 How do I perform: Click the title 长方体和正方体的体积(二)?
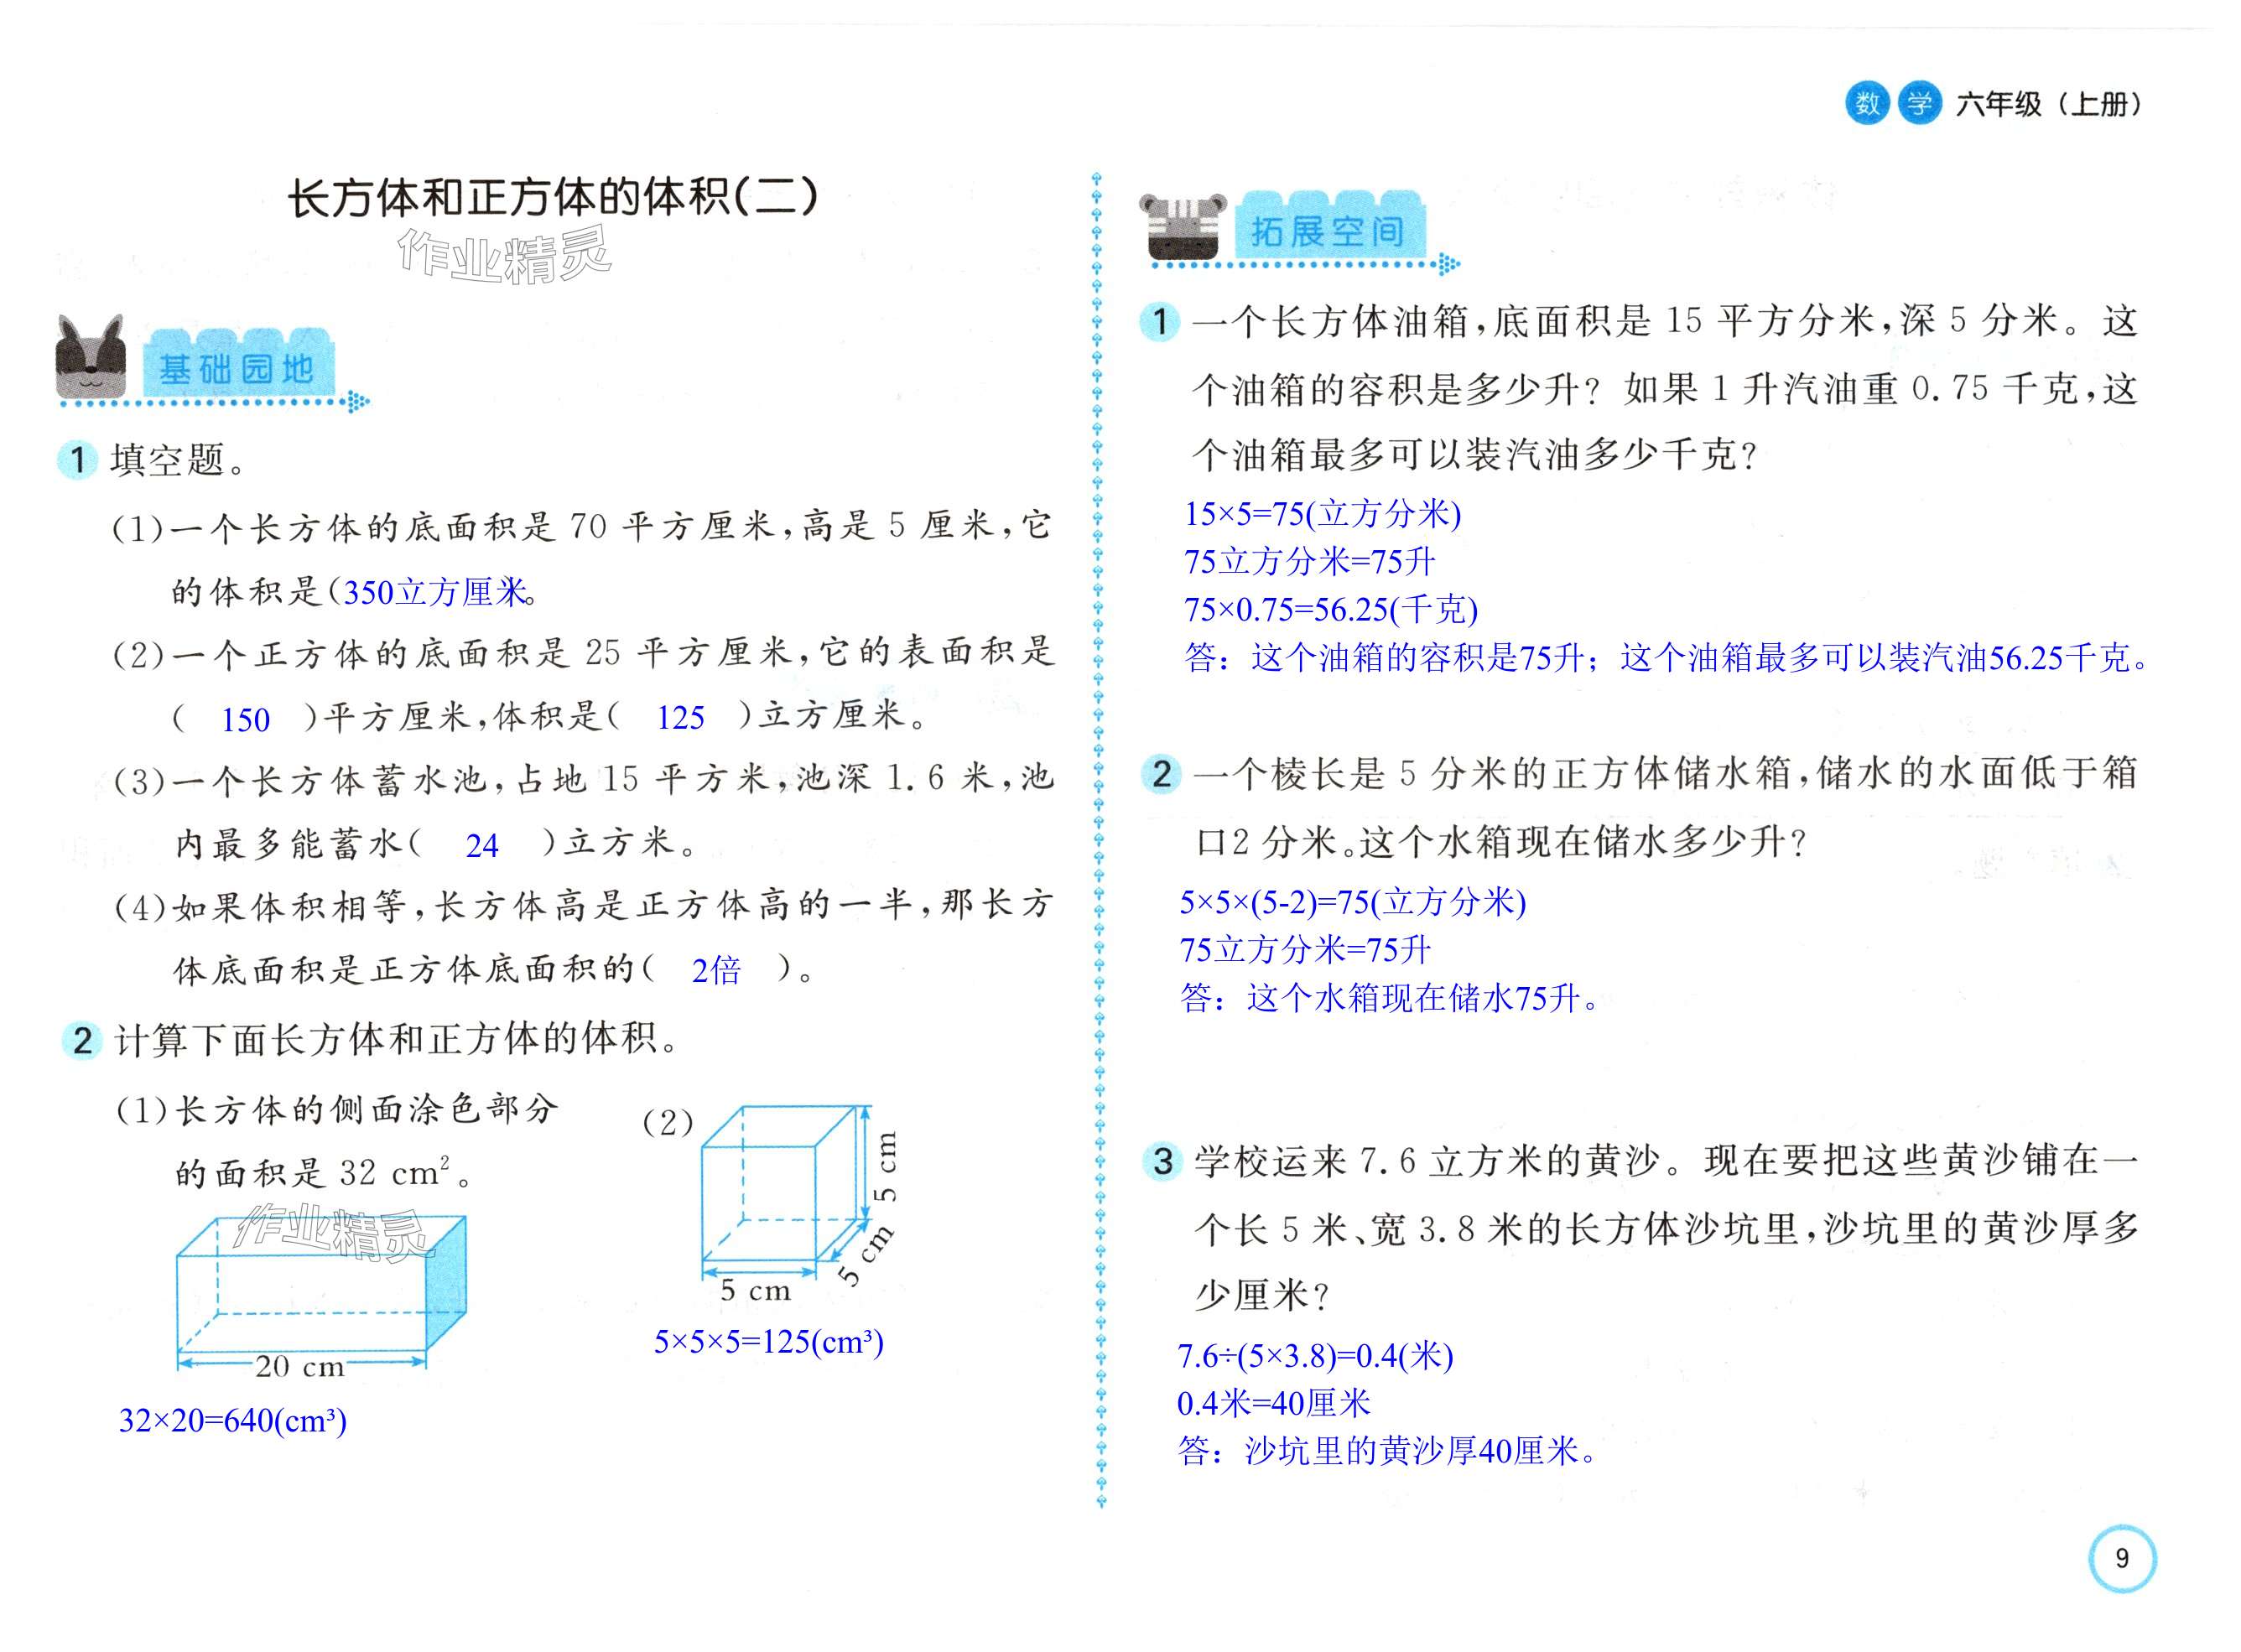coord(553,197)
